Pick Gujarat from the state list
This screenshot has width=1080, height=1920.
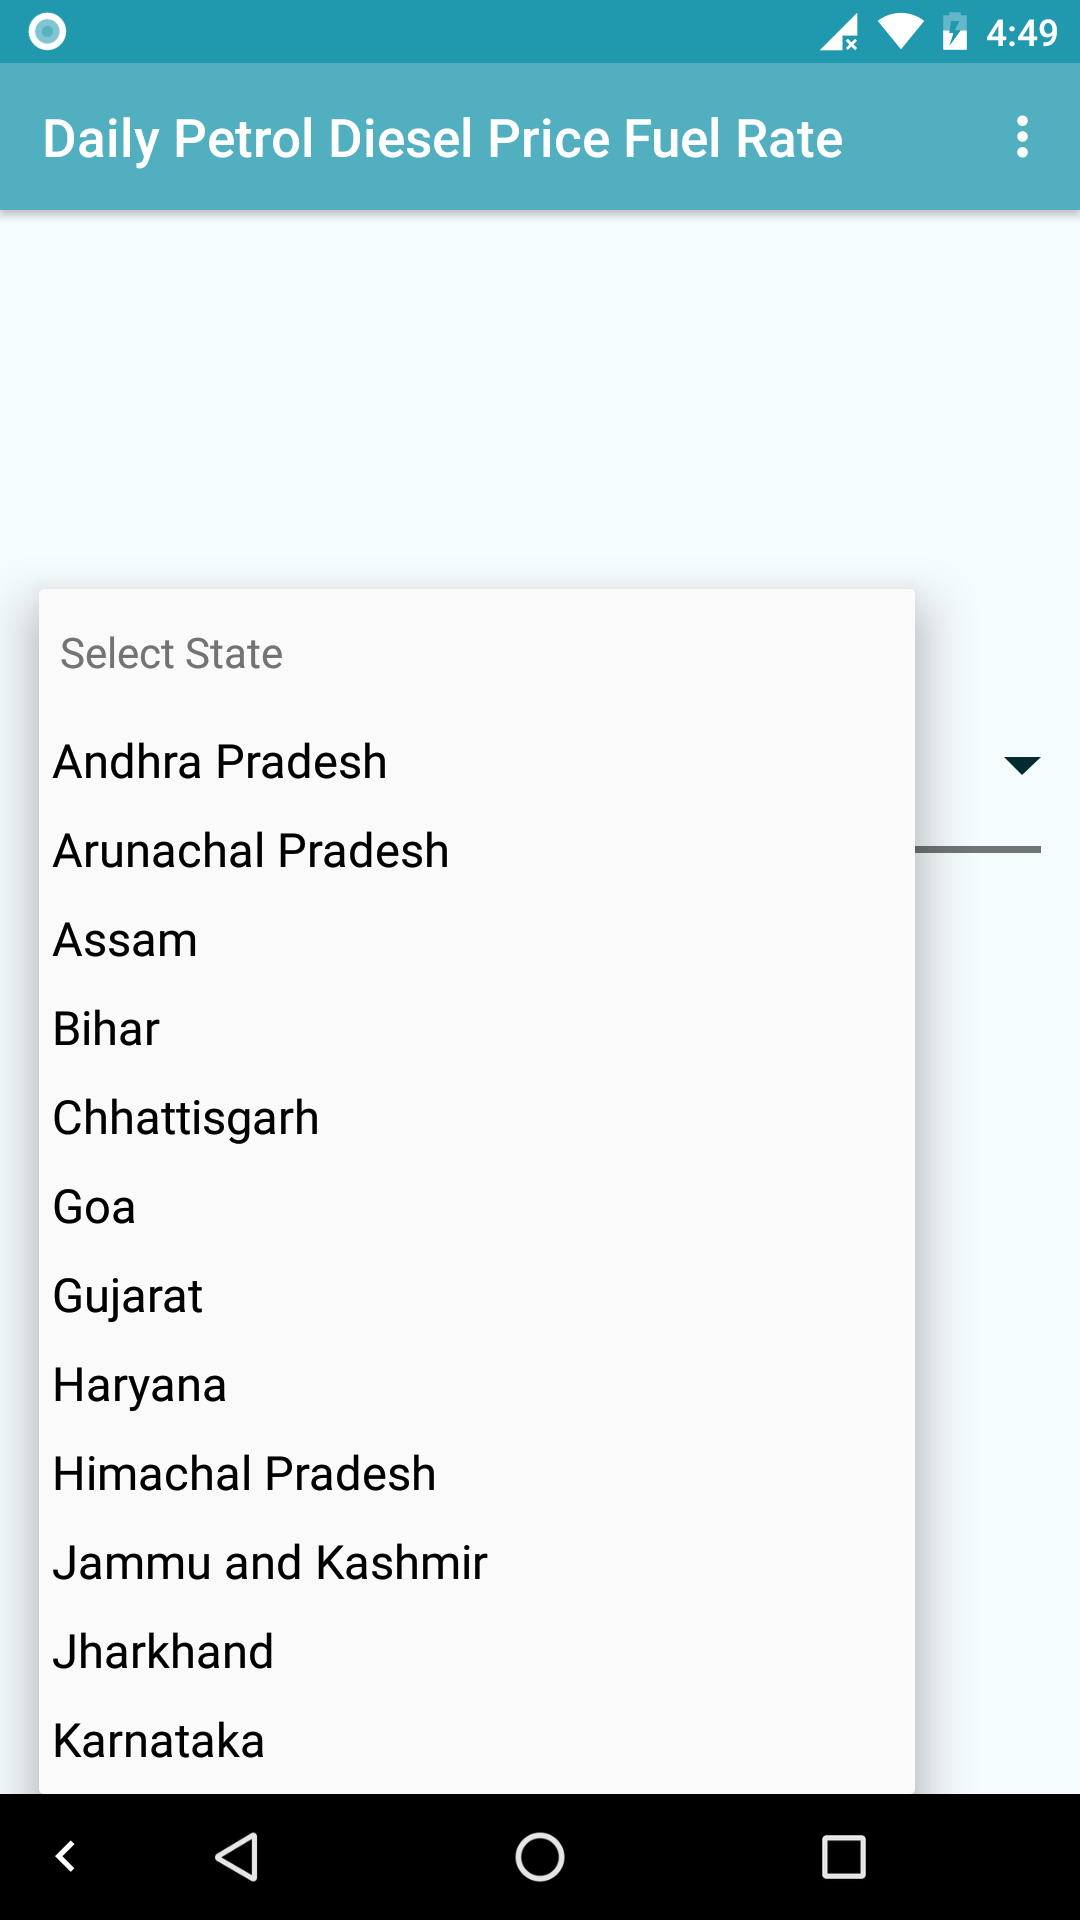coord(128,1296)
